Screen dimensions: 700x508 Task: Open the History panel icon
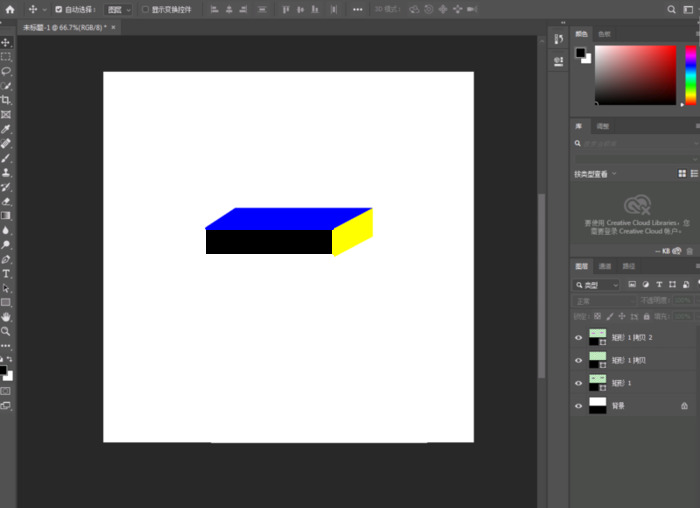[558, 39]
